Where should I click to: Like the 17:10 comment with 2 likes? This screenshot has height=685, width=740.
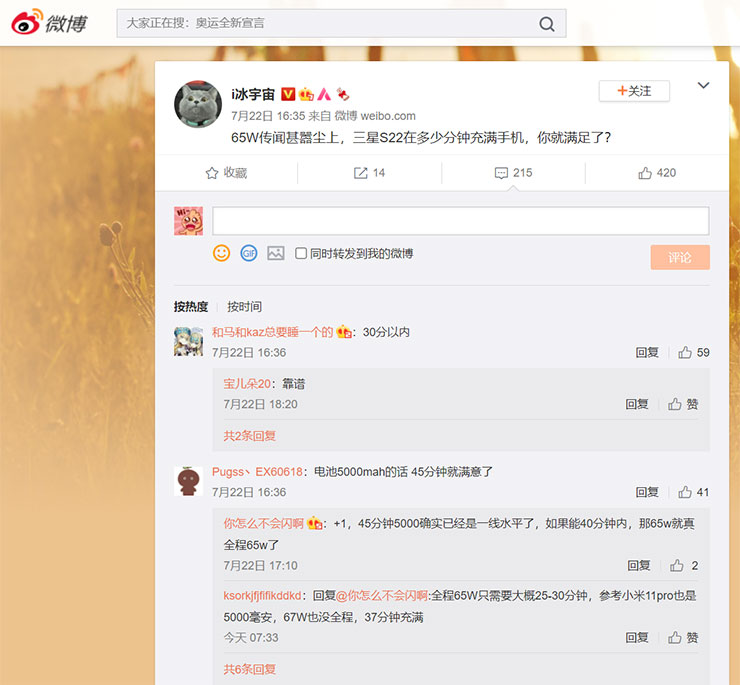(684, 566)
